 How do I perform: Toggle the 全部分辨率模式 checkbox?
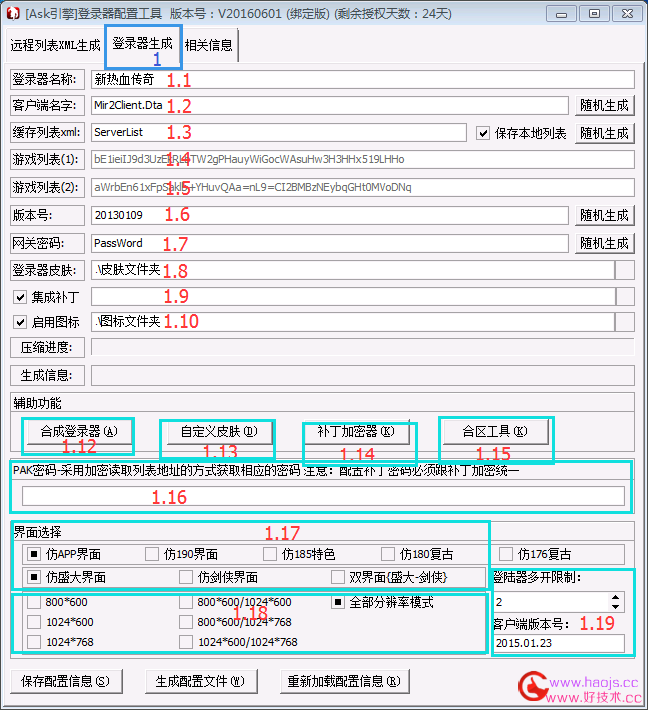338,602
